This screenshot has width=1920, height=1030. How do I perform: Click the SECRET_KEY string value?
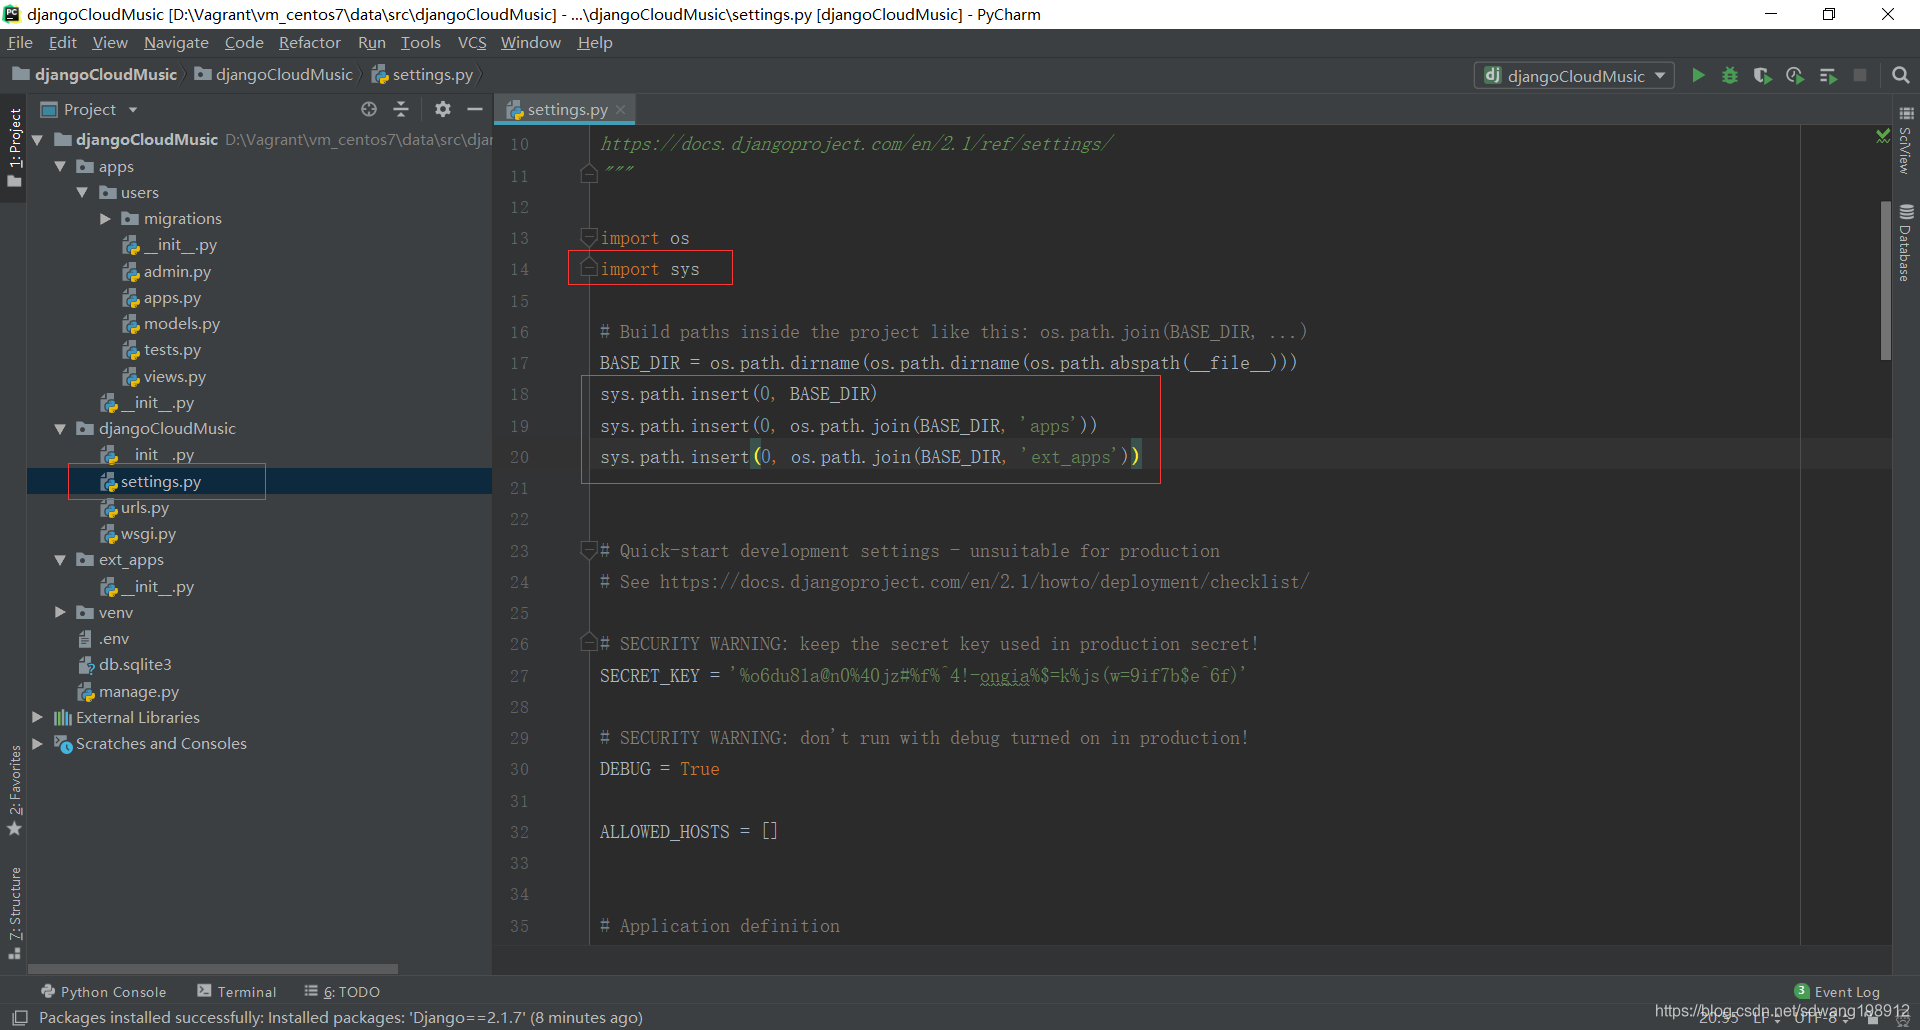point(988,675)
